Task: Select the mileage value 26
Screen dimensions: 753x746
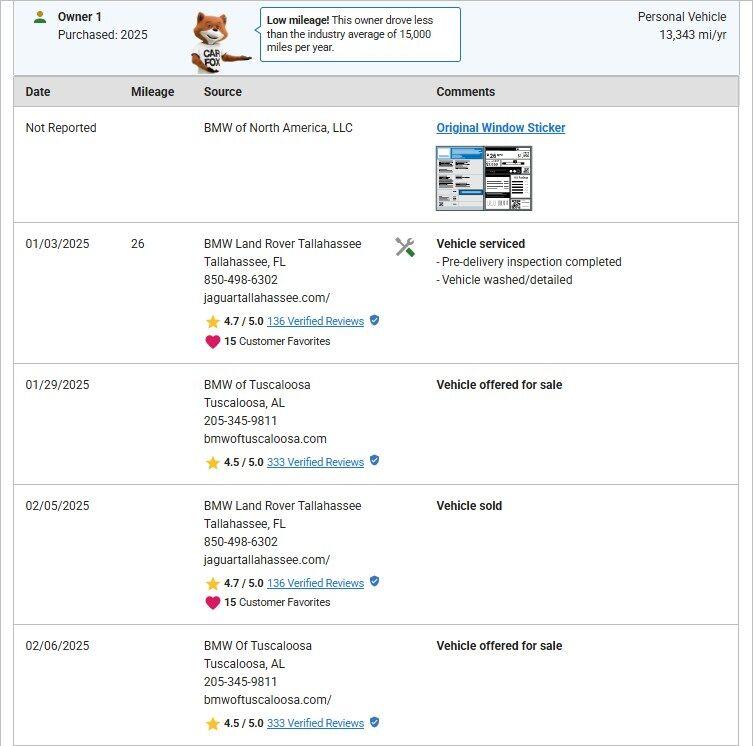Action: [137, 244]
